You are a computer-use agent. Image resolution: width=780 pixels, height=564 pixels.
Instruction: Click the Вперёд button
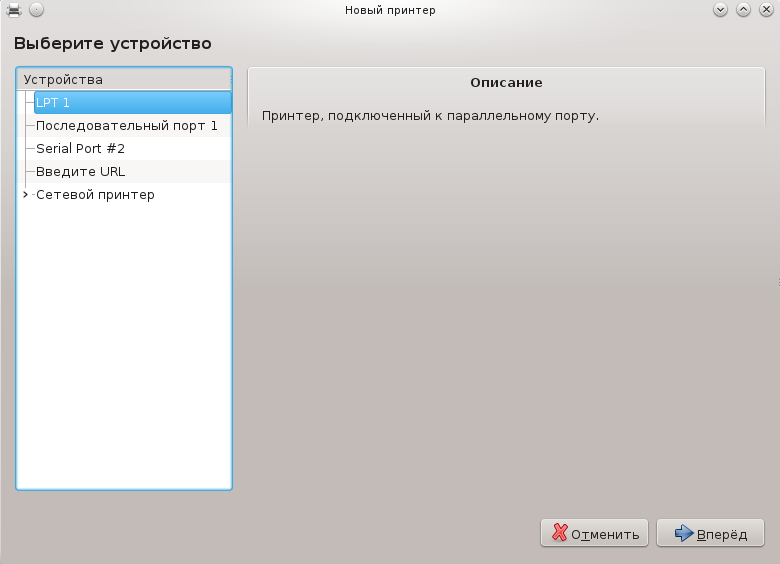(x=710, y=533)
